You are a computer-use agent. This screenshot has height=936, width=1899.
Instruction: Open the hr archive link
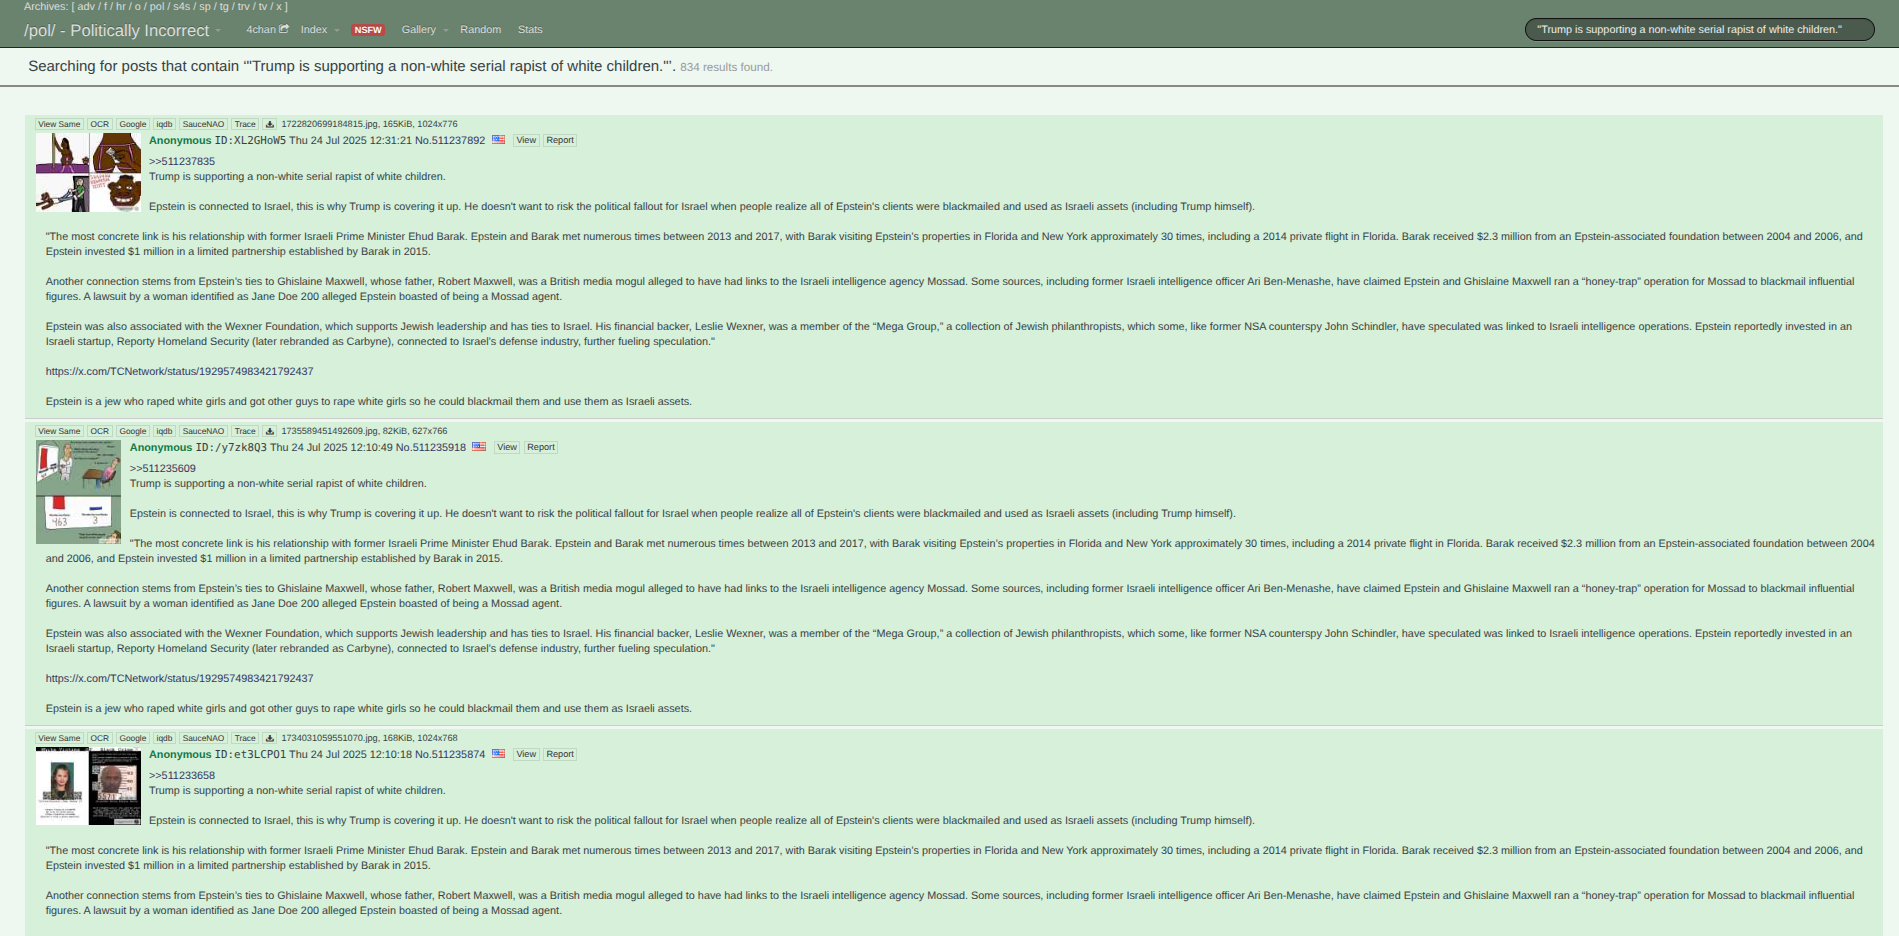120,6
